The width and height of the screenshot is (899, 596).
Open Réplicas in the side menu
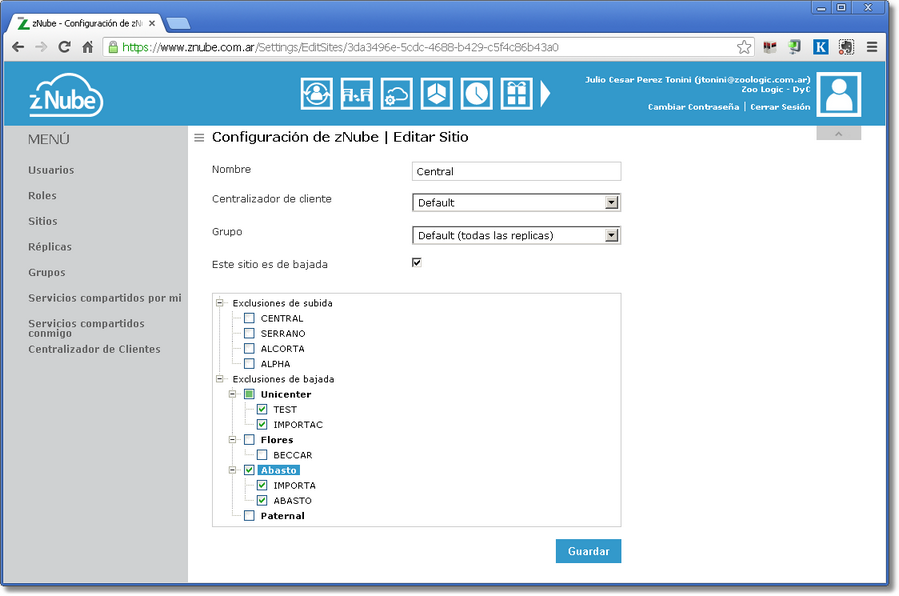(x=50, y=247)
